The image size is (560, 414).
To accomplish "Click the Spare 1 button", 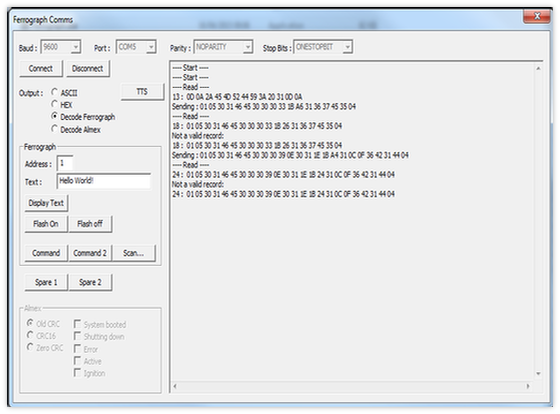I will click(x=46, y=283).
